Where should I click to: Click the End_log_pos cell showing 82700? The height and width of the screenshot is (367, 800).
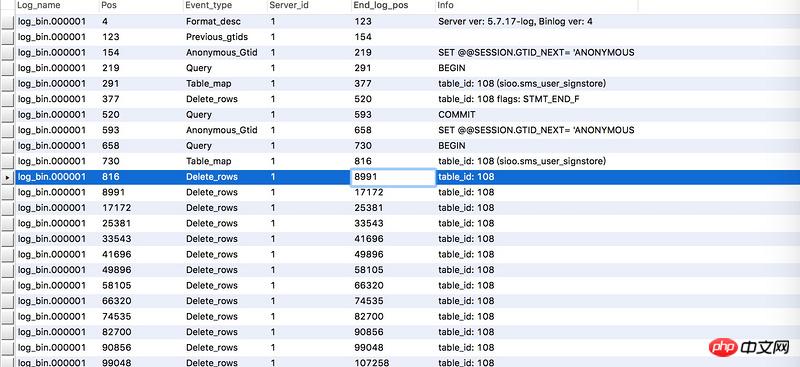[393, 316]
